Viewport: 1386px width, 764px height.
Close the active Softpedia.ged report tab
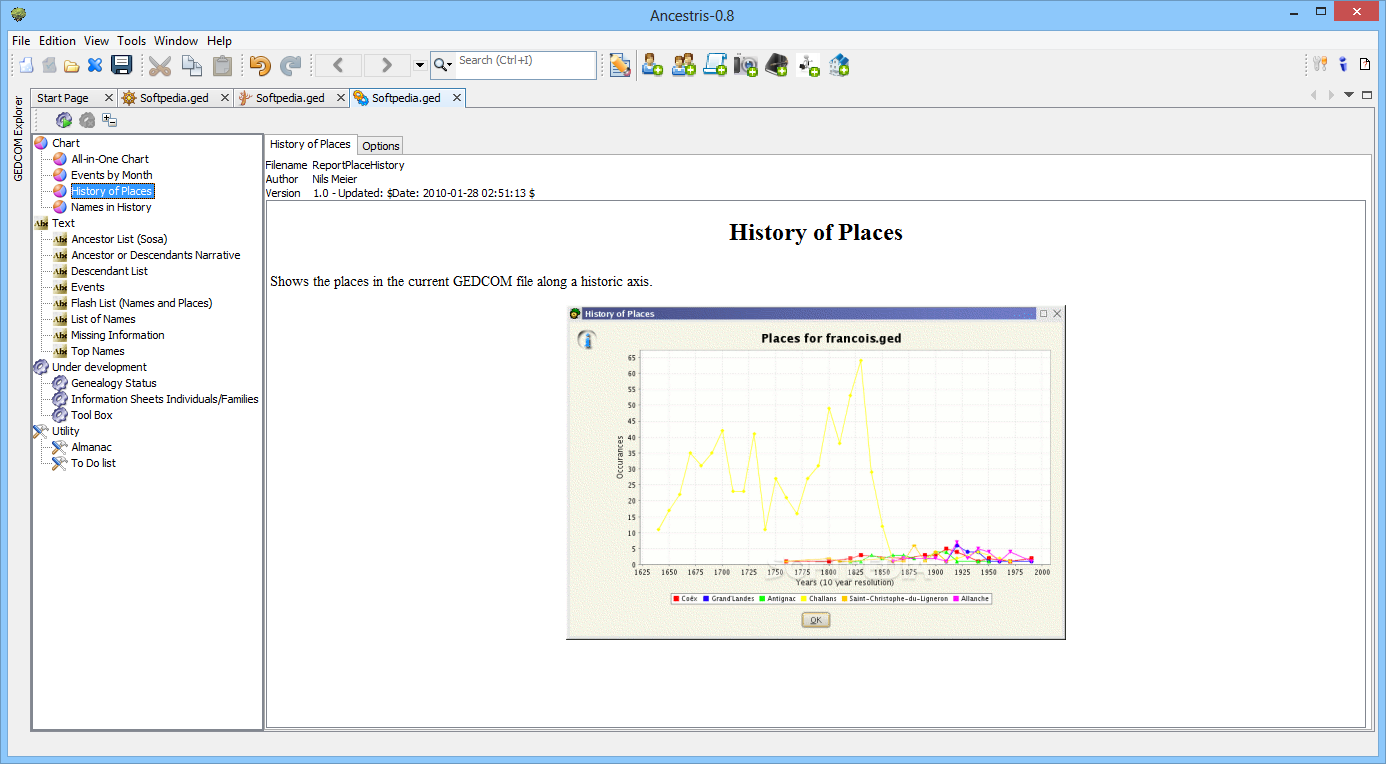click(457, 98)
